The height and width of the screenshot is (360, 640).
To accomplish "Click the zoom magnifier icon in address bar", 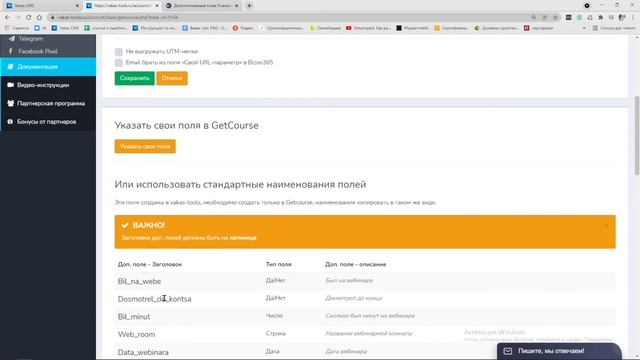I will click(x=534, y=18).
